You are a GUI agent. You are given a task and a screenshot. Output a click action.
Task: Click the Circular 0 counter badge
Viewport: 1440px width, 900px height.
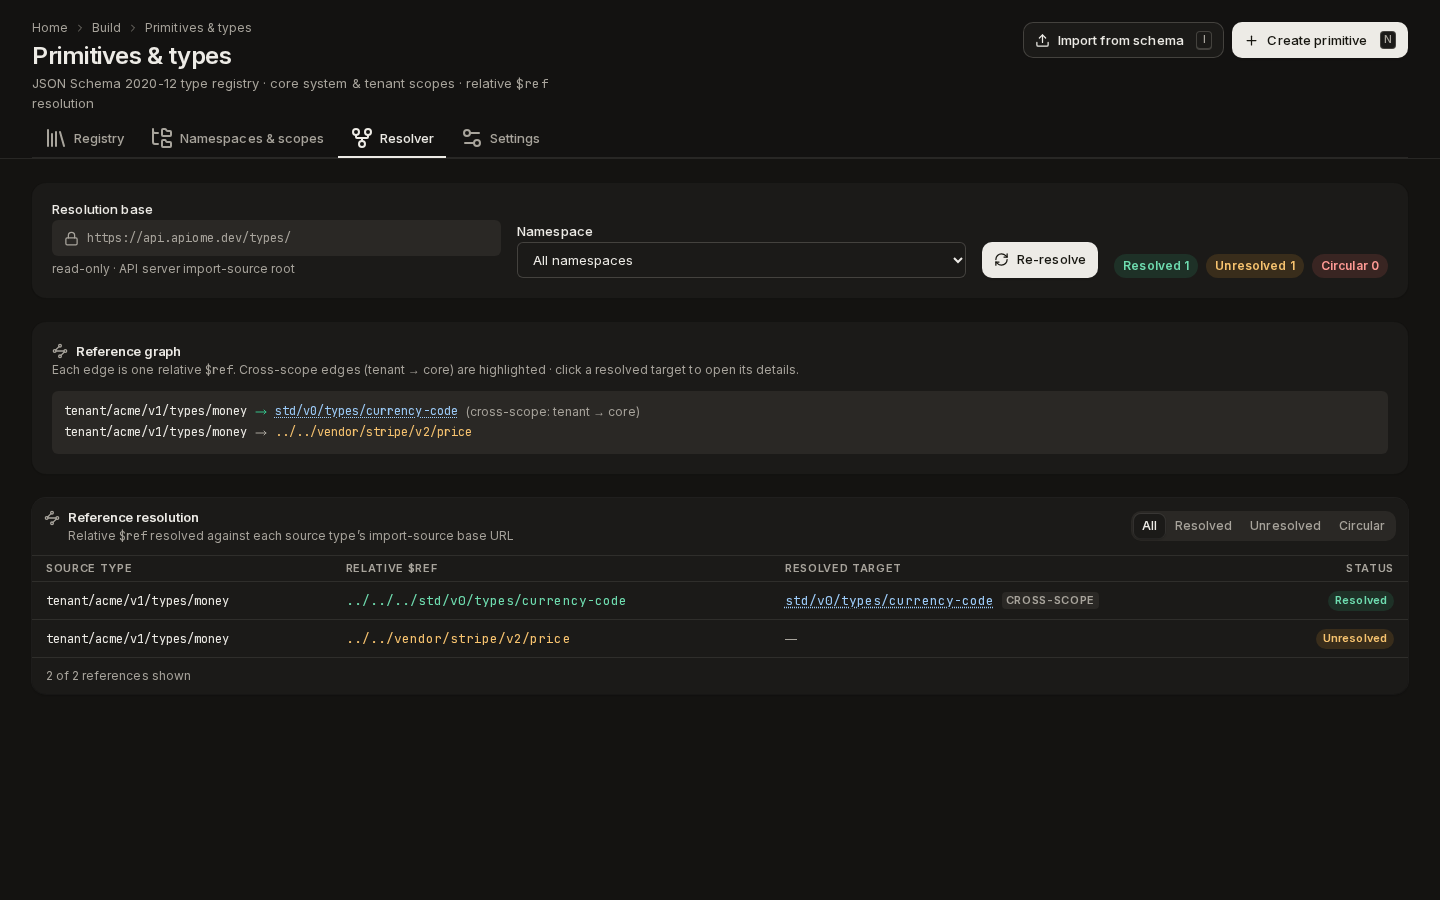1350,266
